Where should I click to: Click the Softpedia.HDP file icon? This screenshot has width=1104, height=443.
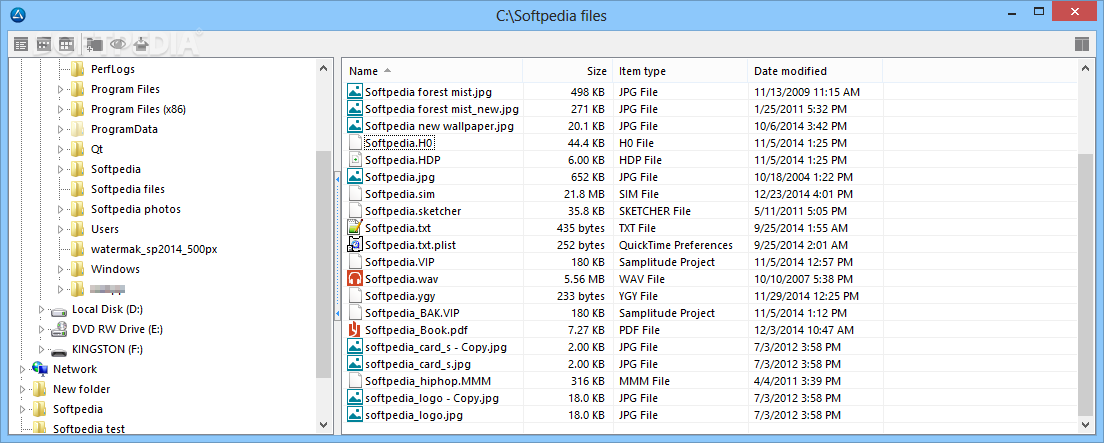point(356,160)
